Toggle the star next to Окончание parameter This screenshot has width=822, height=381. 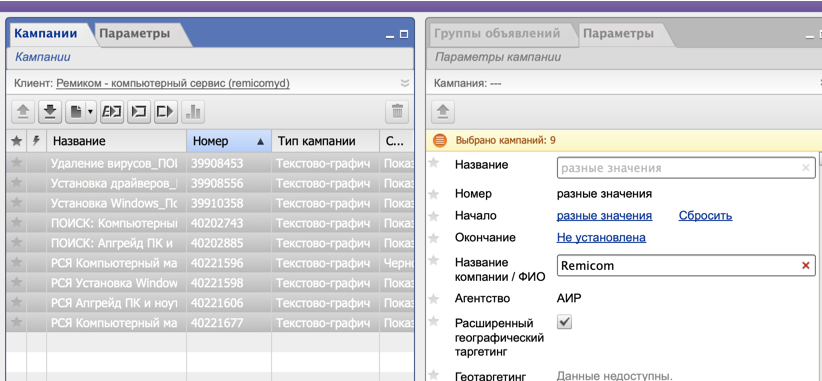[x=434, y=238]
